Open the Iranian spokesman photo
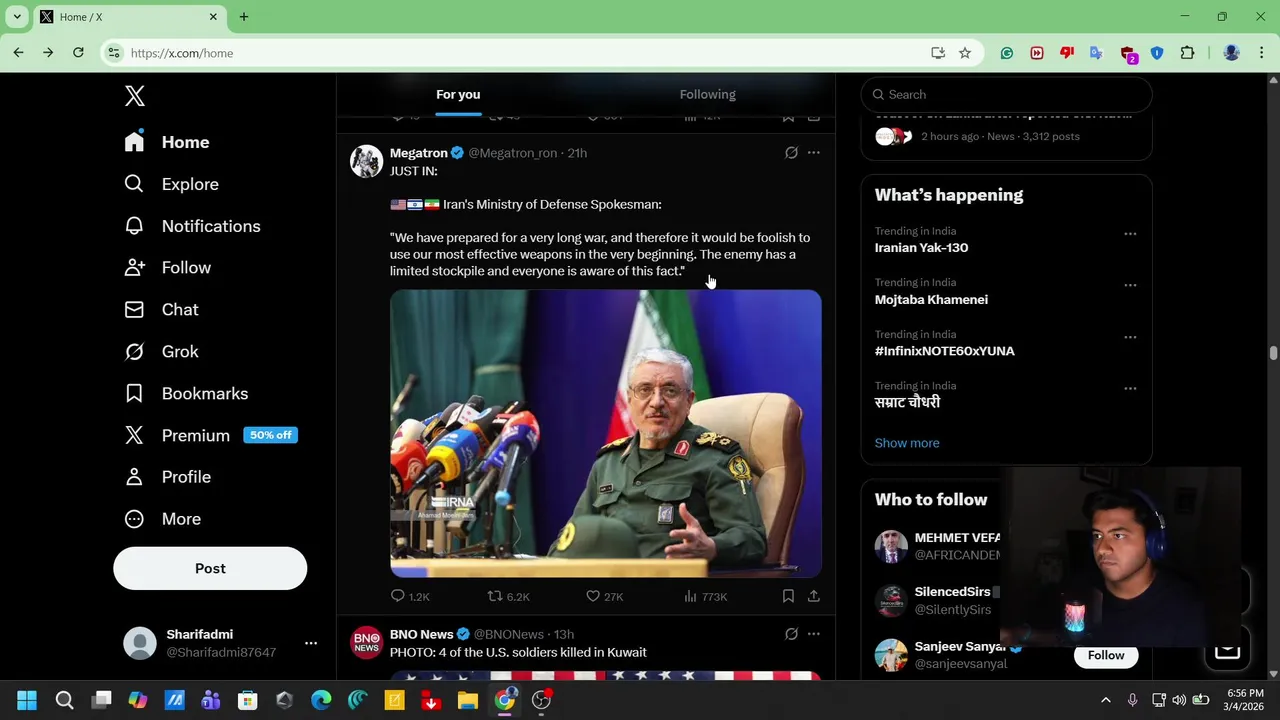Image resolution: width=1280 pixels, height=720 pixels. (606, 433)
